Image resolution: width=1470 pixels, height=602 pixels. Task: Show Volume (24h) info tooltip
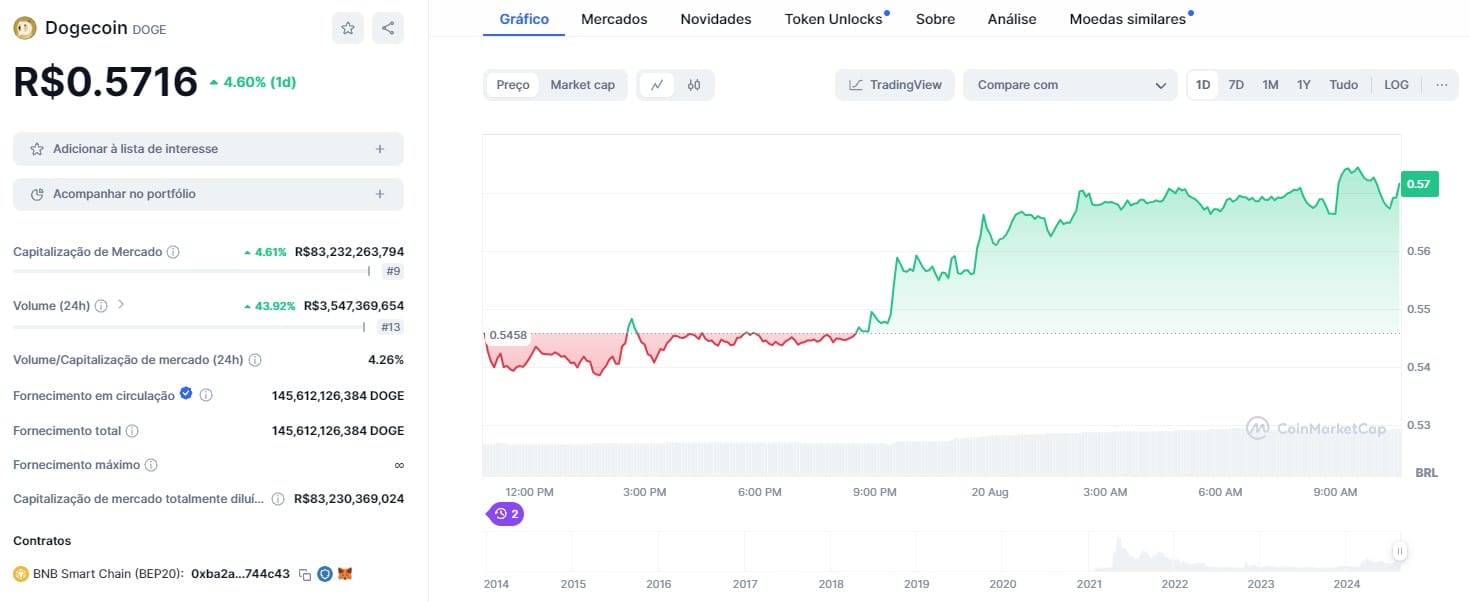point(101,306)
